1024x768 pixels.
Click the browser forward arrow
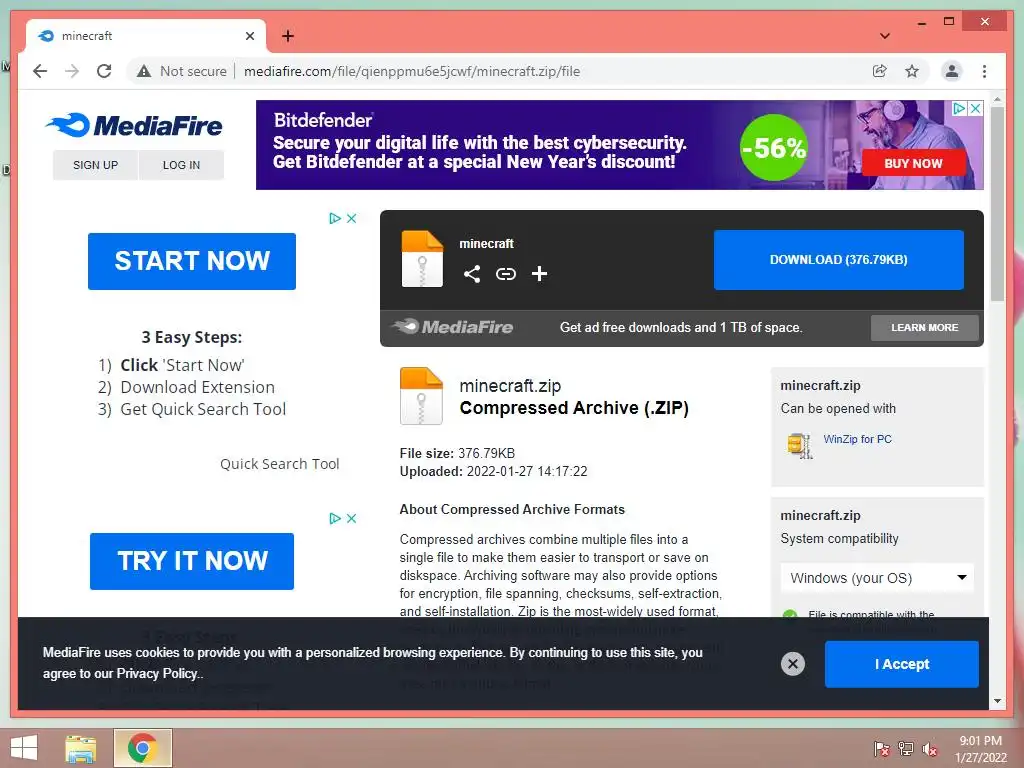tap(72, 71)
